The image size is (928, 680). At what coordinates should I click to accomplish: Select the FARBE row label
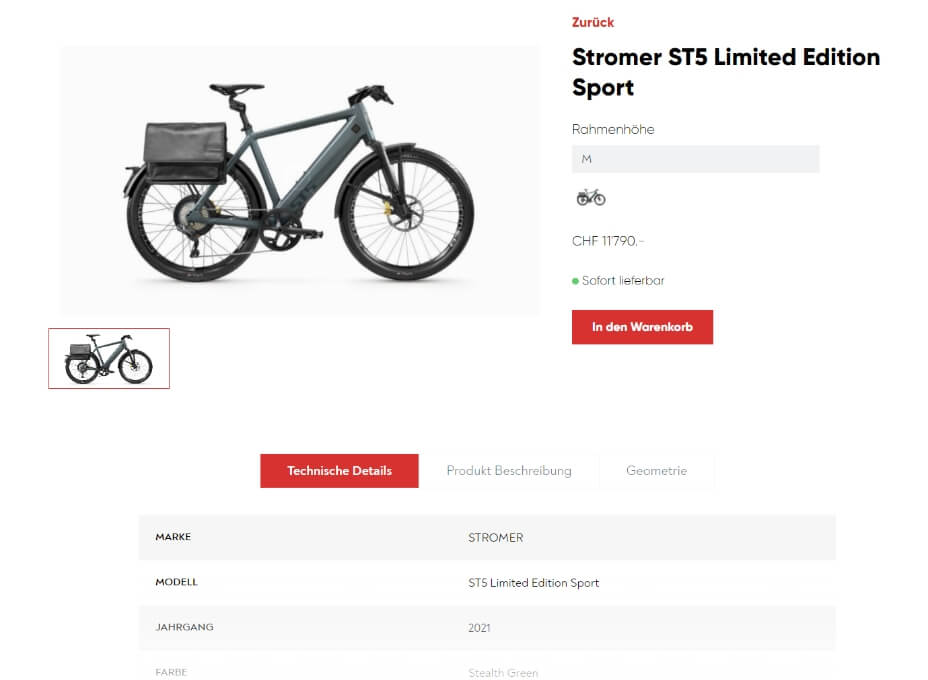coord(171,672)
